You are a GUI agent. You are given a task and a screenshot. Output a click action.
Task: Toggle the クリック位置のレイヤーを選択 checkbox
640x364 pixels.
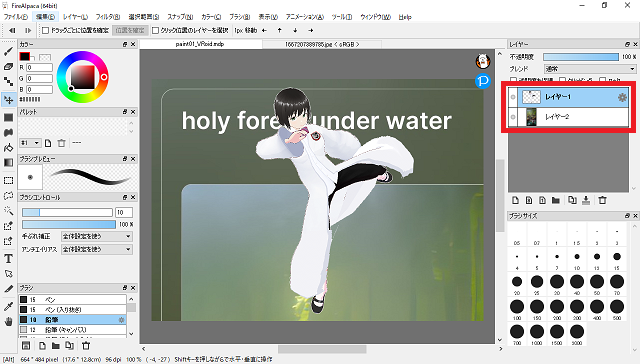coord(155,30)
